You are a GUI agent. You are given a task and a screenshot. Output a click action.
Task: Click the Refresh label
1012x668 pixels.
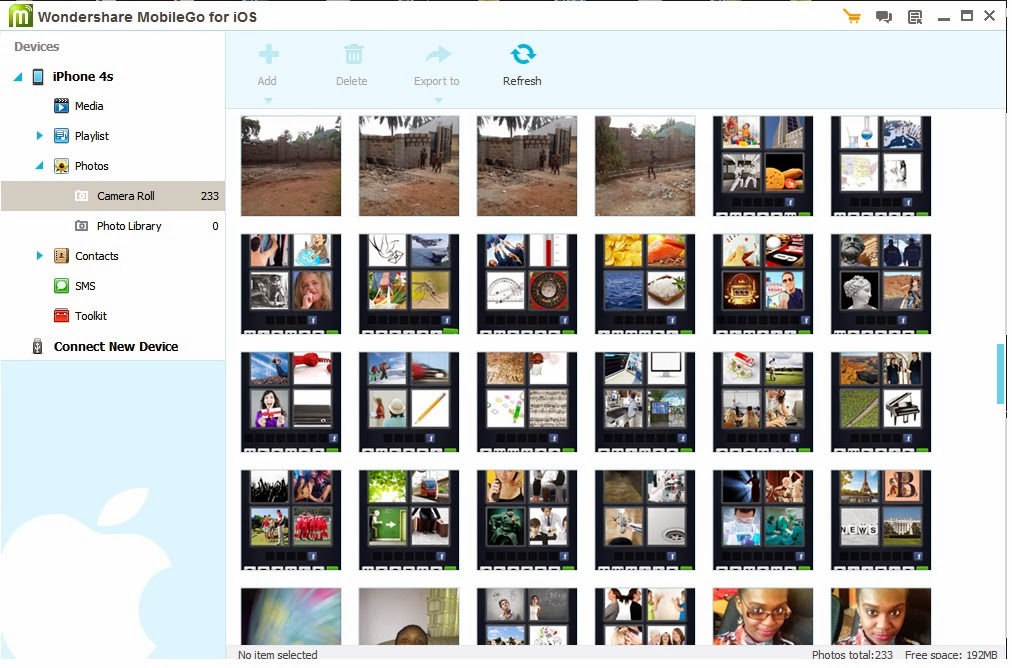522,81
